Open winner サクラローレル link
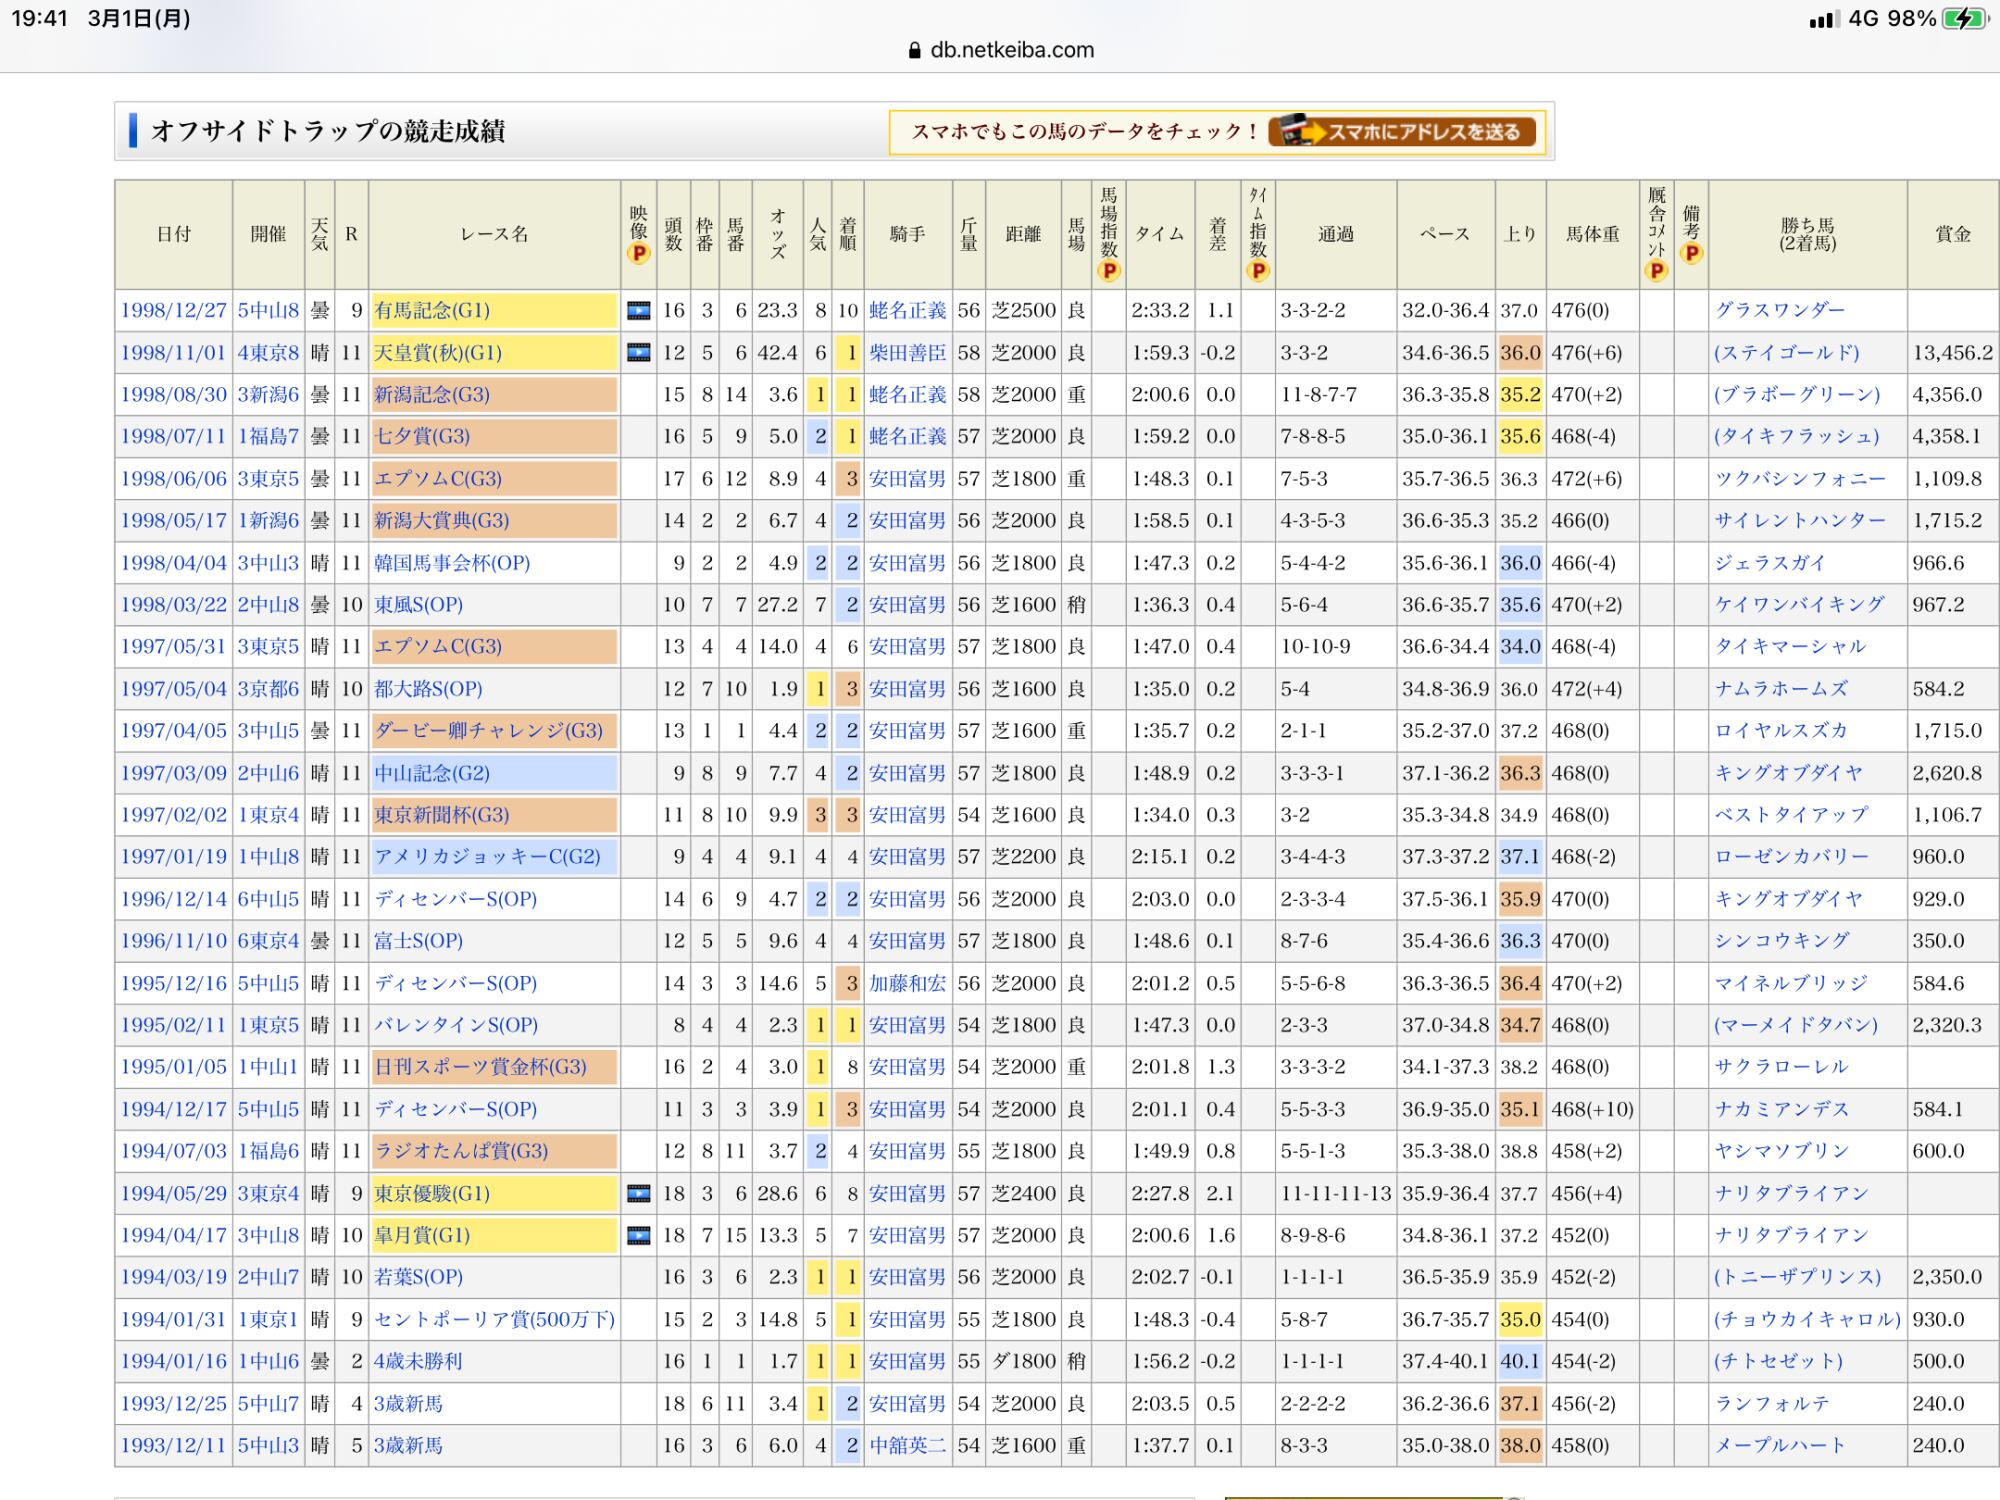This screenshot has width=2000, height=1500. pyautogui.click(x=1781, y=1067)
